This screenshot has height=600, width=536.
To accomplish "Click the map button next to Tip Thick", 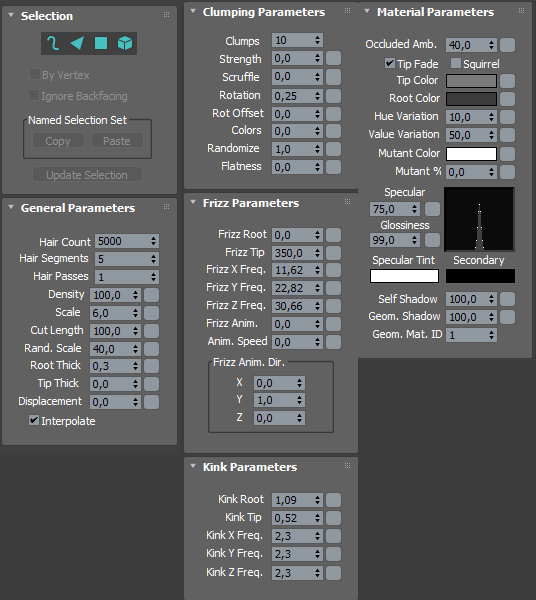I will pyautogui.click(x=152, y=384).
